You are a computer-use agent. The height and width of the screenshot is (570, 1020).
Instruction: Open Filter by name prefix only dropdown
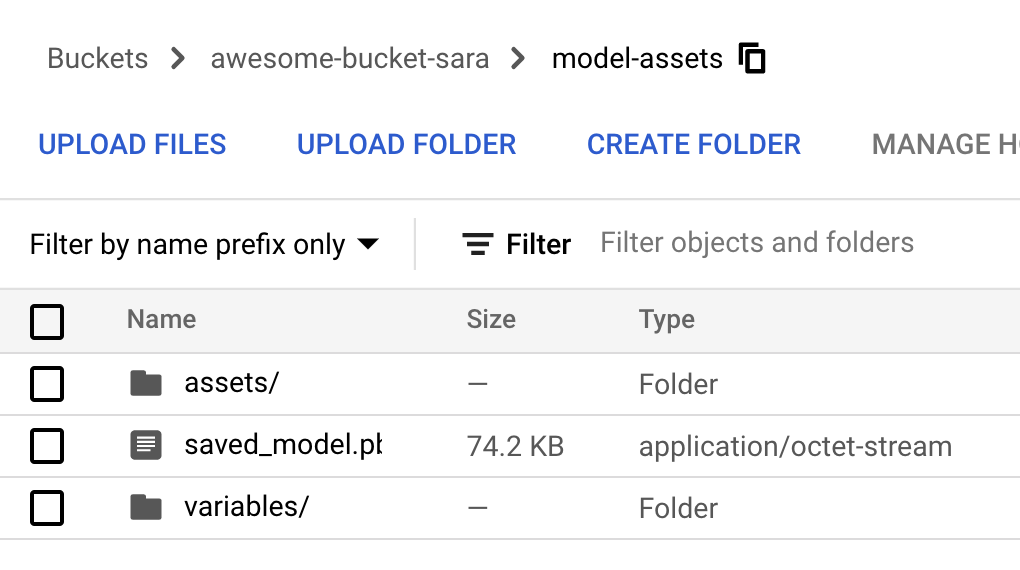[204, 244]
